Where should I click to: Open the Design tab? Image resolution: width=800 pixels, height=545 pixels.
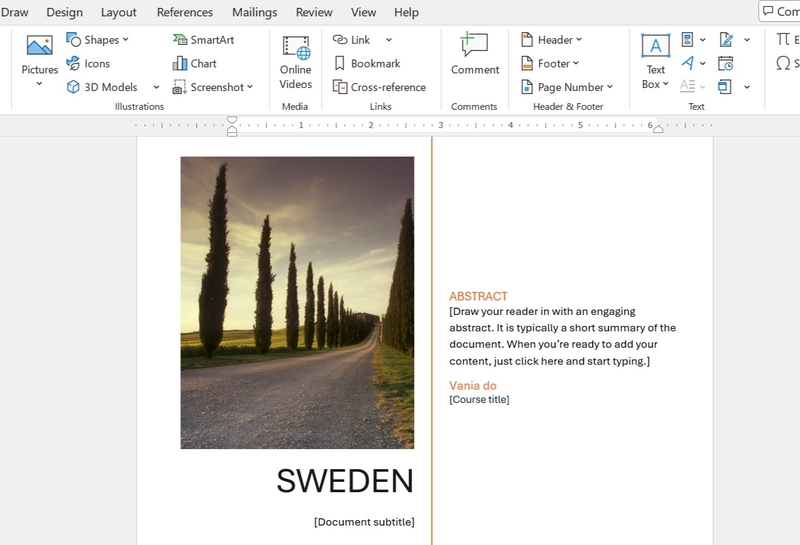[64, 12]
